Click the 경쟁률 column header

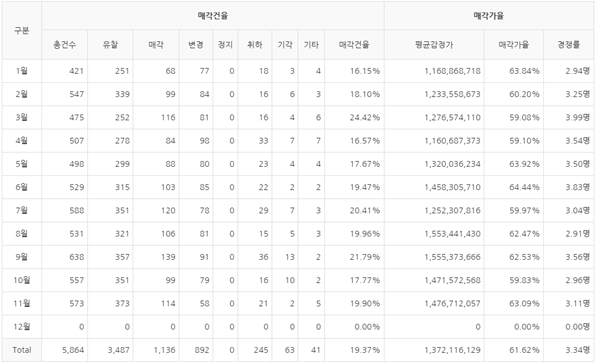tap(569, 45)
